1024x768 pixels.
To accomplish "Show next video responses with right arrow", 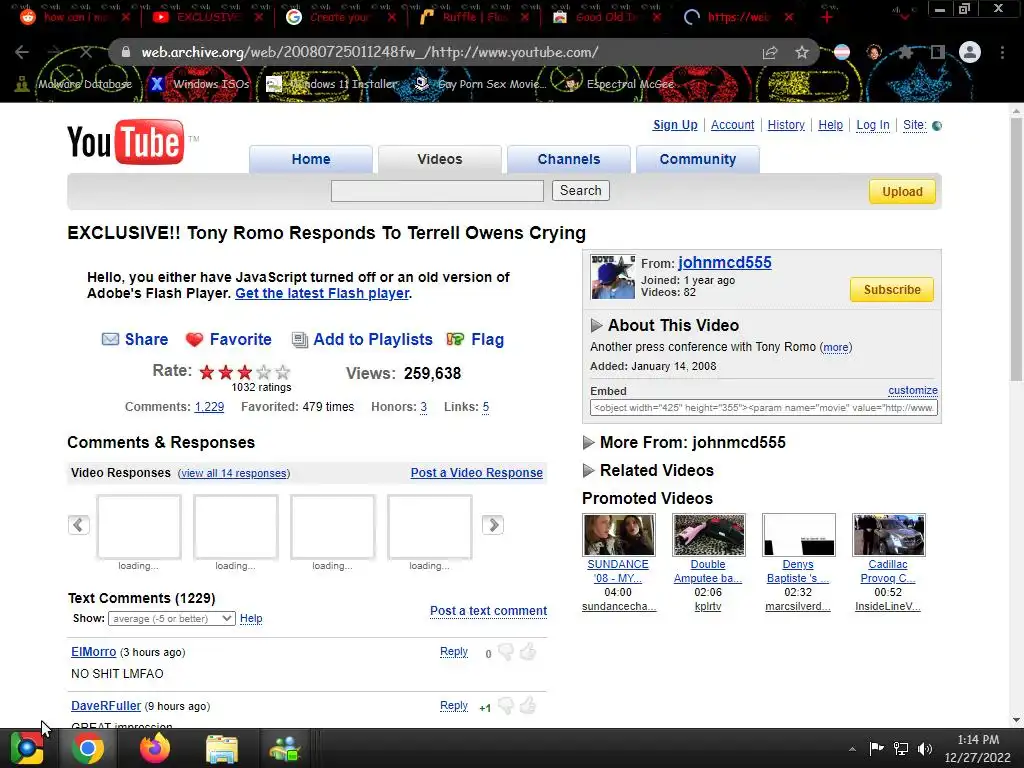I will (493, 524).
